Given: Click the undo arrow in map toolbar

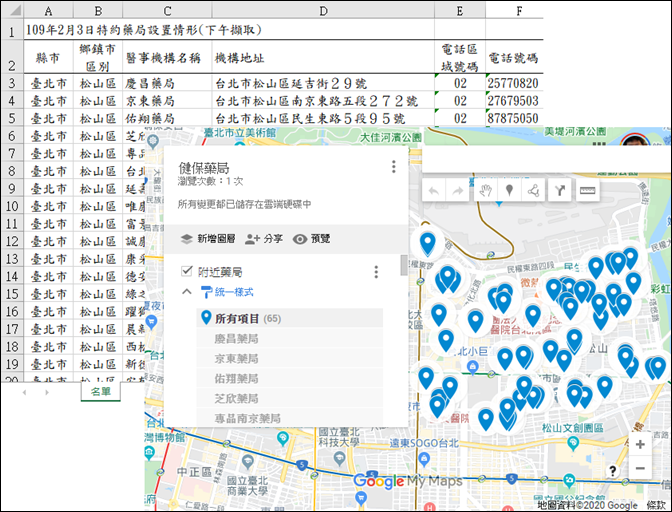Looking at the screenshot, I should coord(434,190).
